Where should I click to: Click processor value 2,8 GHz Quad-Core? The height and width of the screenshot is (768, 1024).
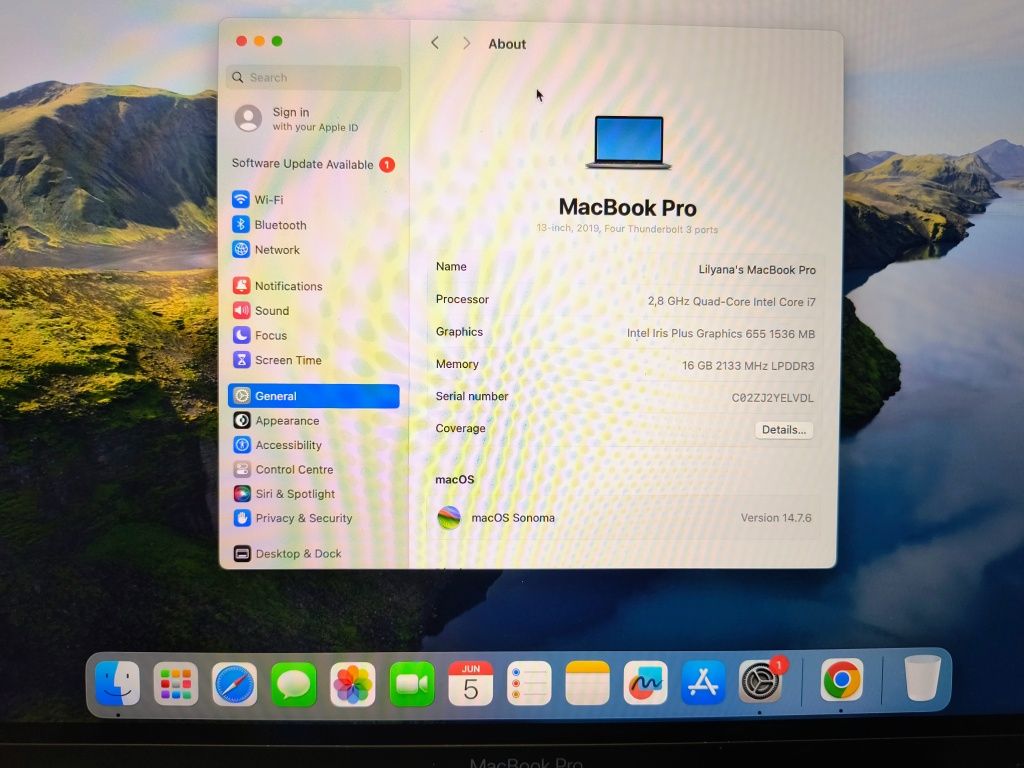731,302
